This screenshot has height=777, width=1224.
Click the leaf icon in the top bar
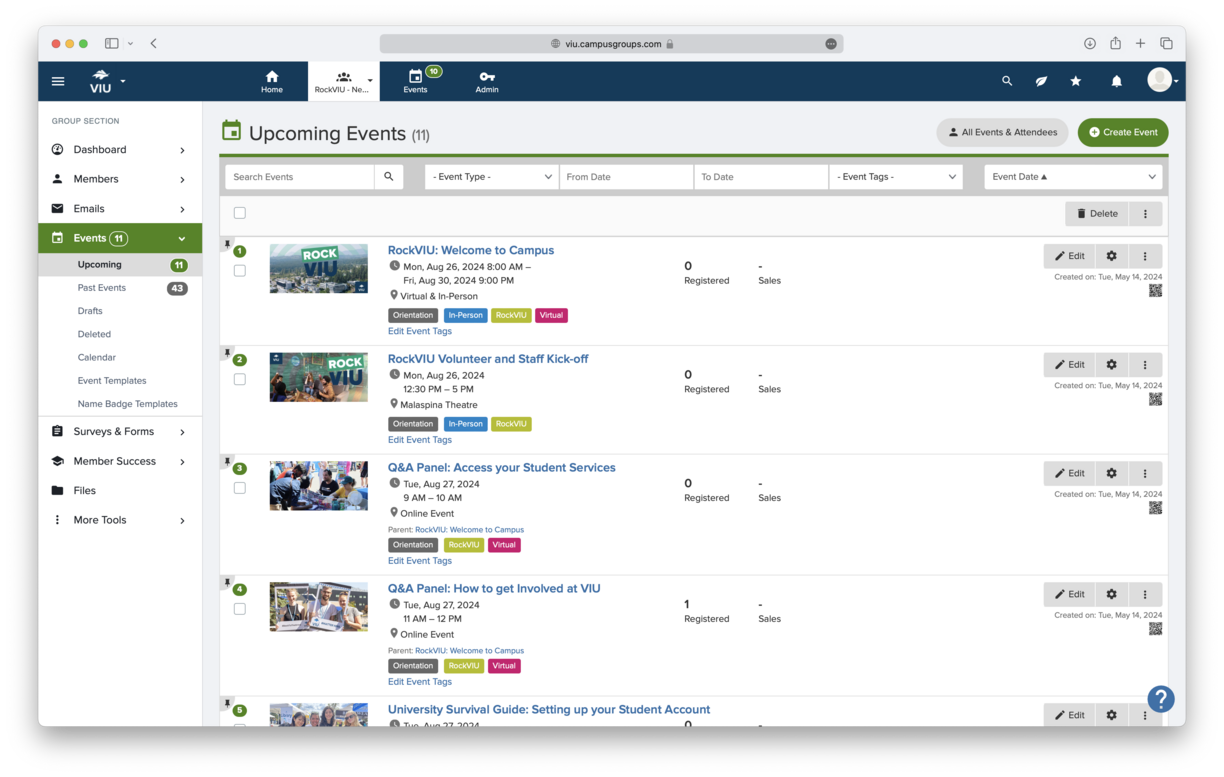click(x=1041, y=81)
